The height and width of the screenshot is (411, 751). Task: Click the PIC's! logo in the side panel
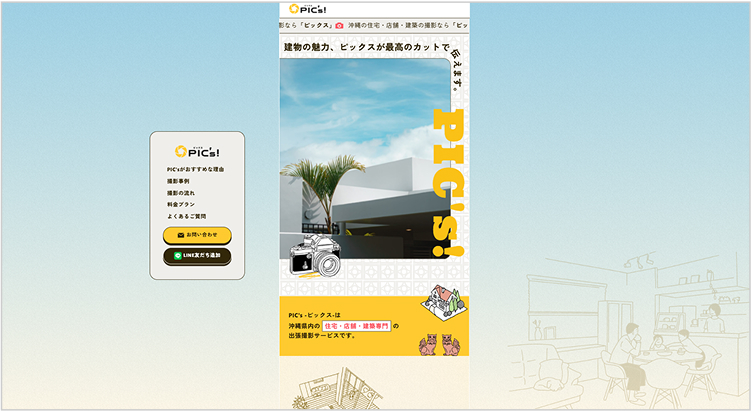point(197,151)
